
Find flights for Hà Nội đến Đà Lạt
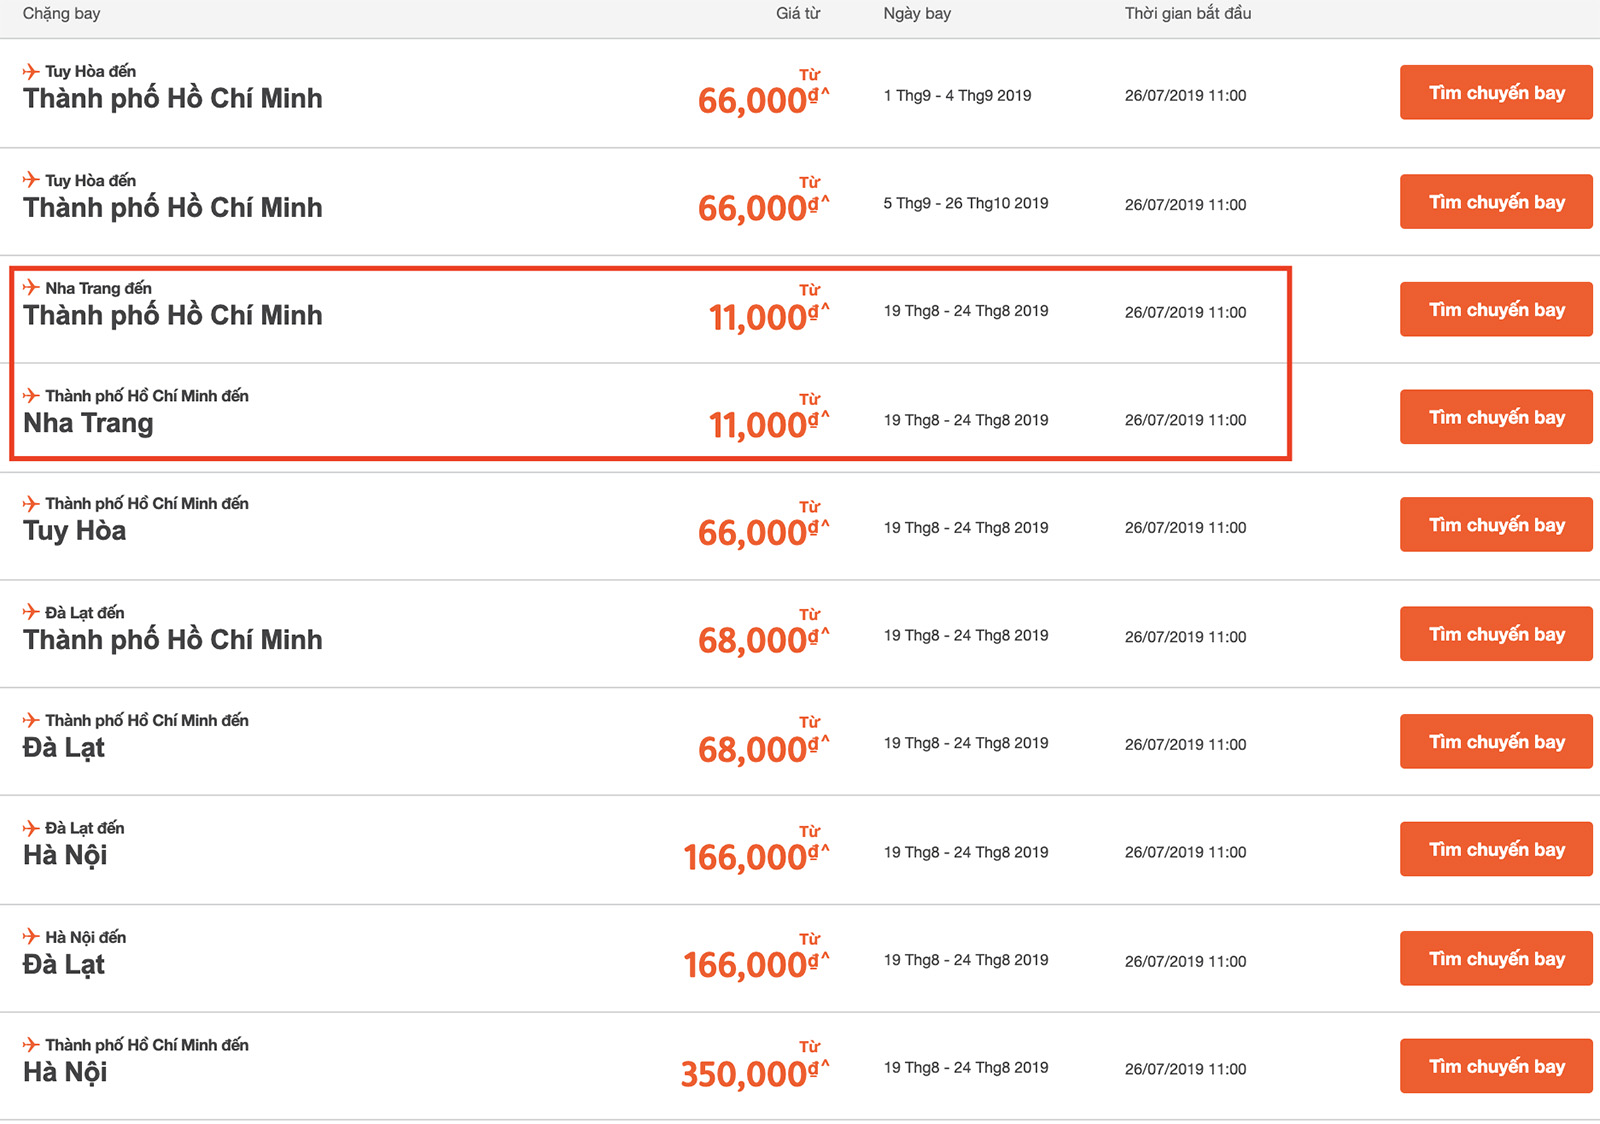(1496, 958)
